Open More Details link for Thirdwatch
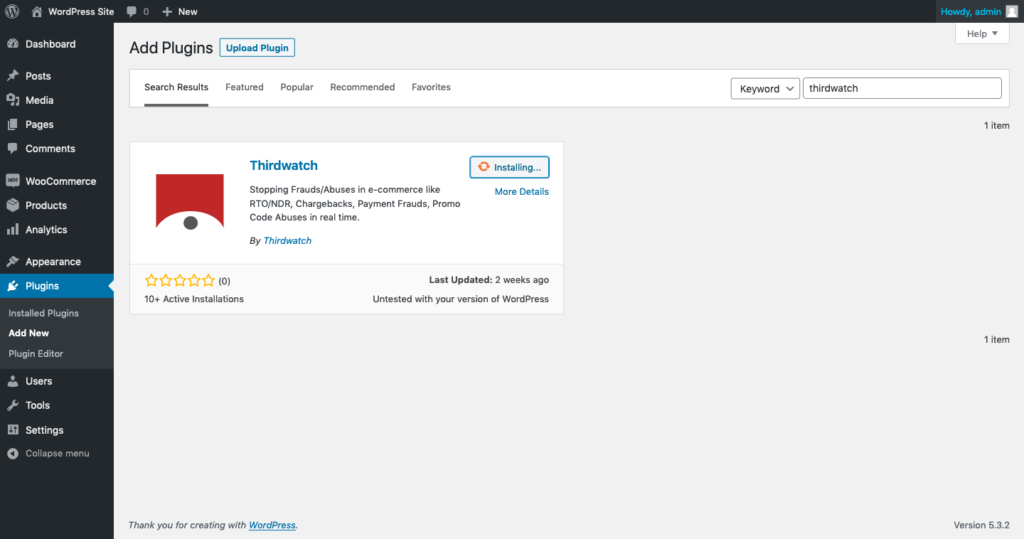The height and width of the screenshot is (539, 1024). pos(521,191)
